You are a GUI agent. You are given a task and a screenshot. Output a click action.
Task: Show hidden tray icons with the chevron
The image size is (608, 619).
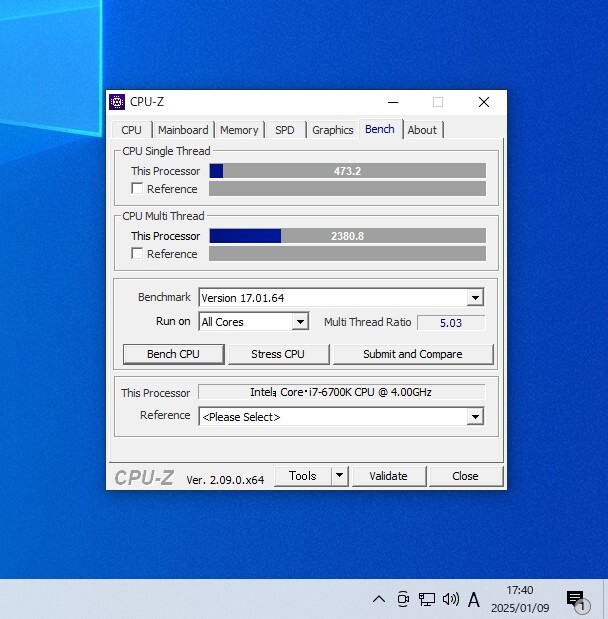379,599
